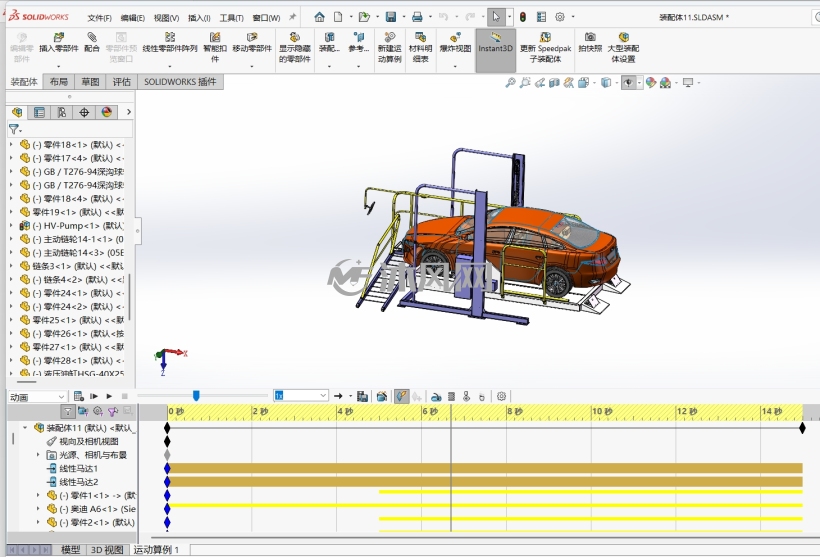Open the 插入(I) menu
Image resolution: width=820 pixels, height=557 pixels.
(199, 18)
